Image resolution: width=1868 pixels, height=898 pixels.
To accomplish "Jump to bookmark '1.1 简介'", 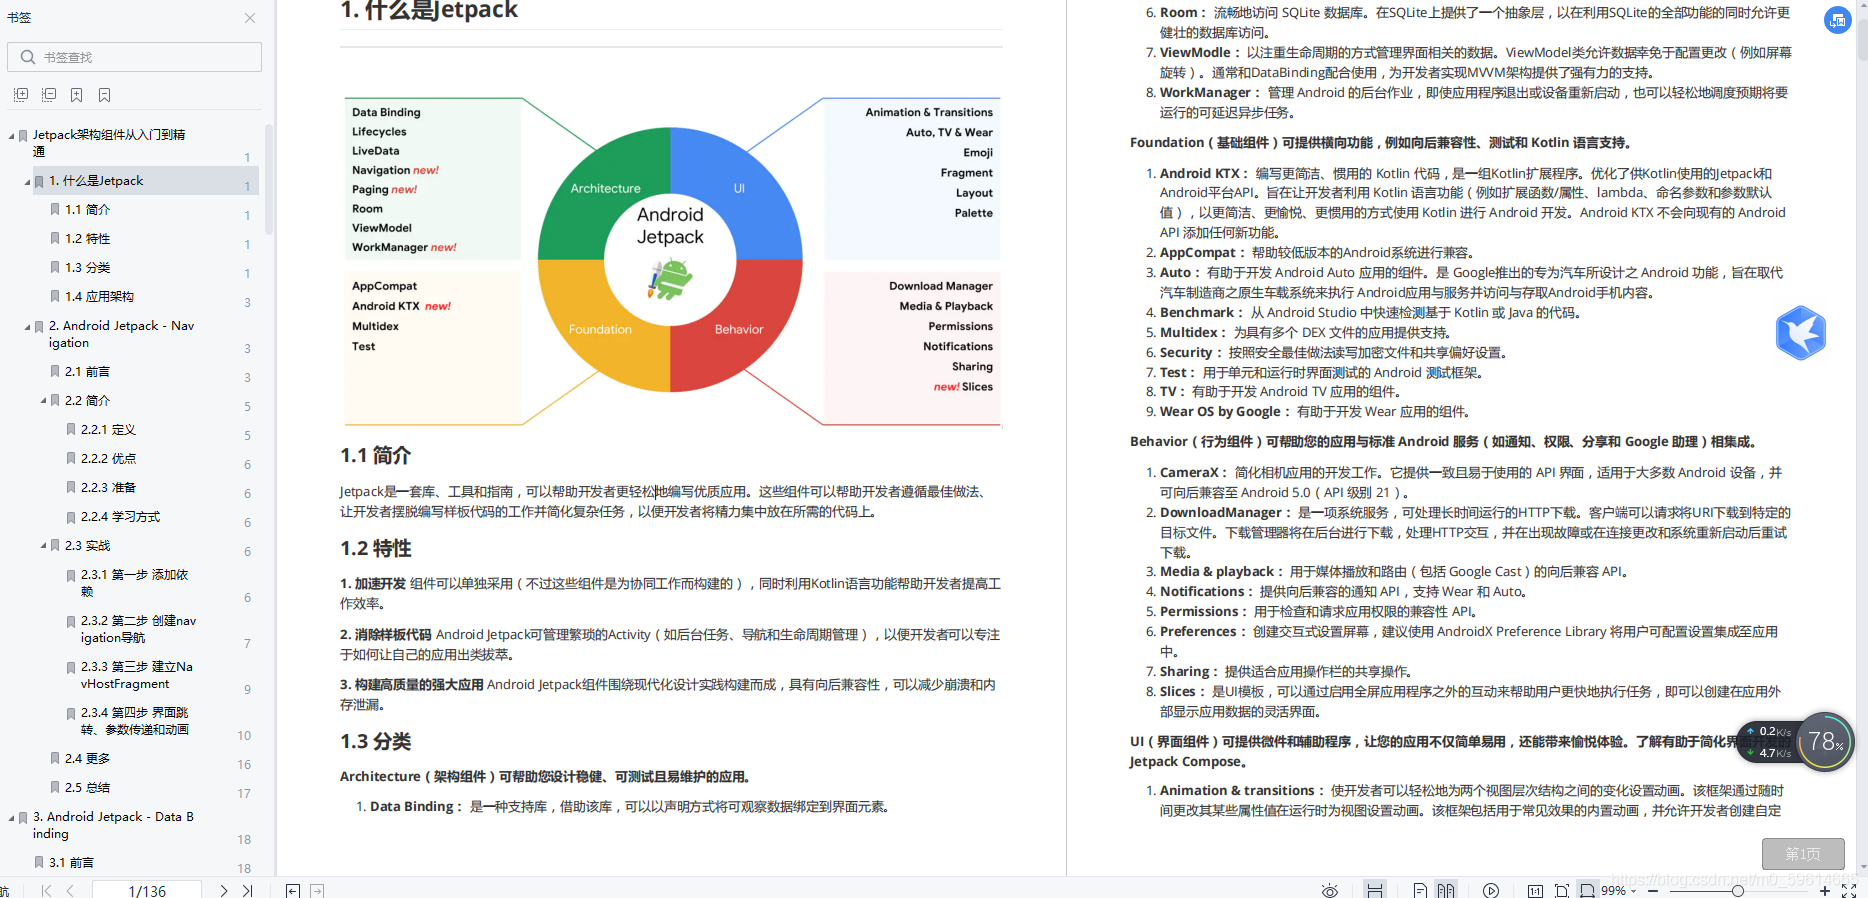I will pos(87,210).
